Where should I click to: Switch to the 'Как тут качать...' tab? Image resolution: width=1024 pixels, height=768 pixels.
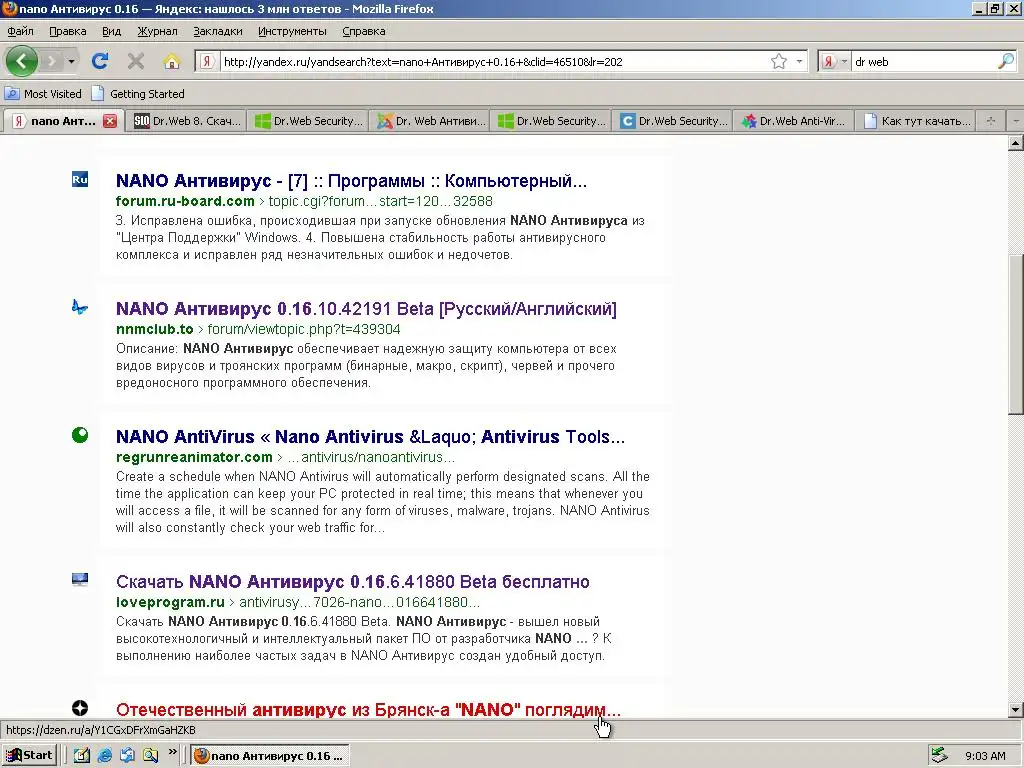pos(916,121)
